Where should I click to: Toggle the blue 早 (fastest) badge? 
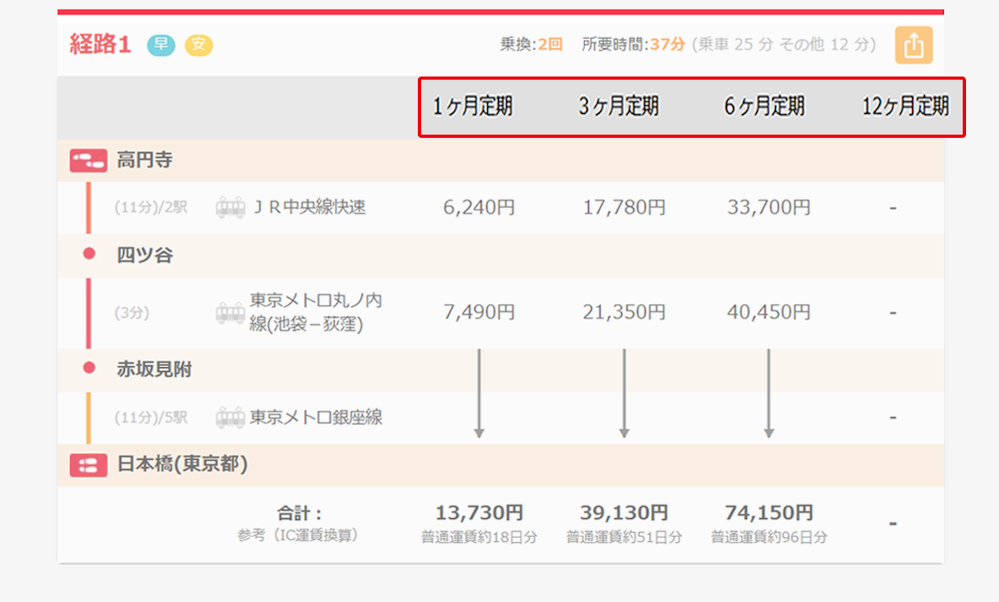(161, 44)
